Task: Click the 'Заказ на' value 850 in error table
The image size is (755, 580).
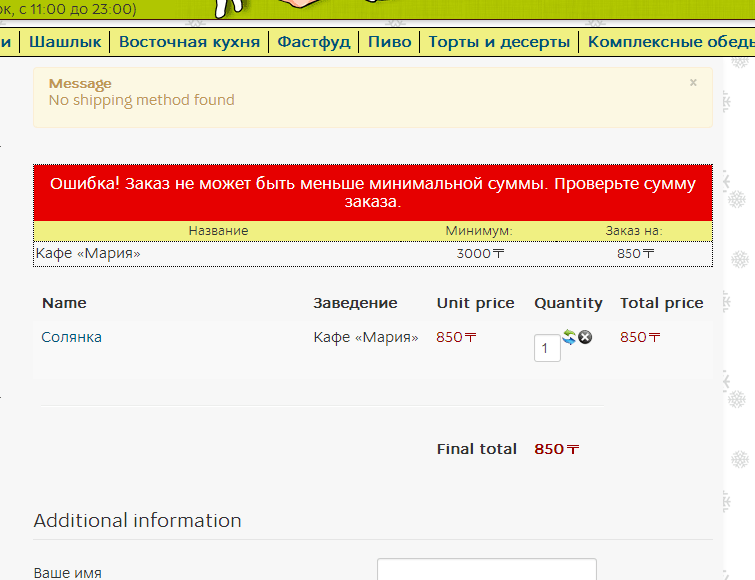Action: (x=636, y=253)
